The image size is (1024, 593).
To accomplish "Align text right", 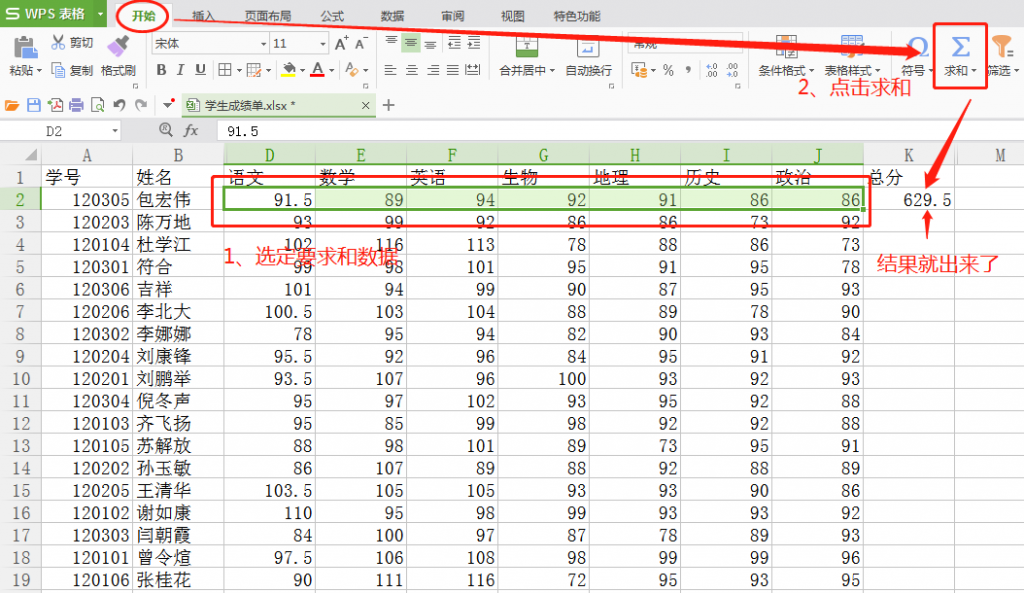I will (432, 70).
